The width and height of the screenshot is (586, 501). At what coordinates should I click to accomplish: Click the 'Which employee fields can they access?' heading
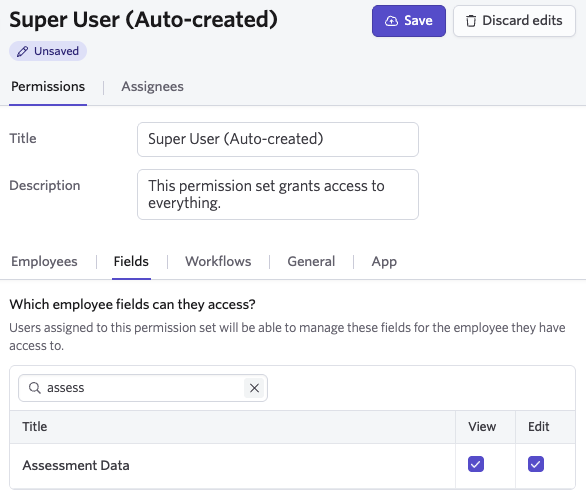132,304
